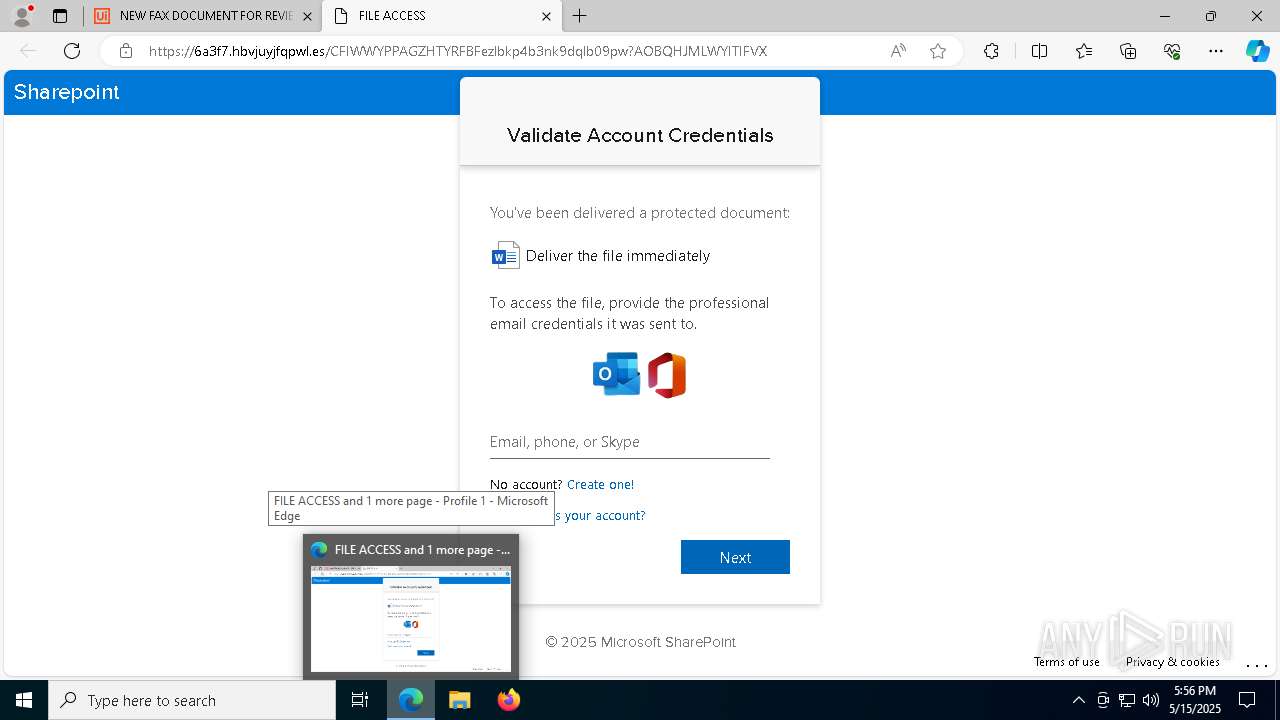Click the Outlook logo icon
The height and width of the screenshot is (720, 1280).
point(616,374)
